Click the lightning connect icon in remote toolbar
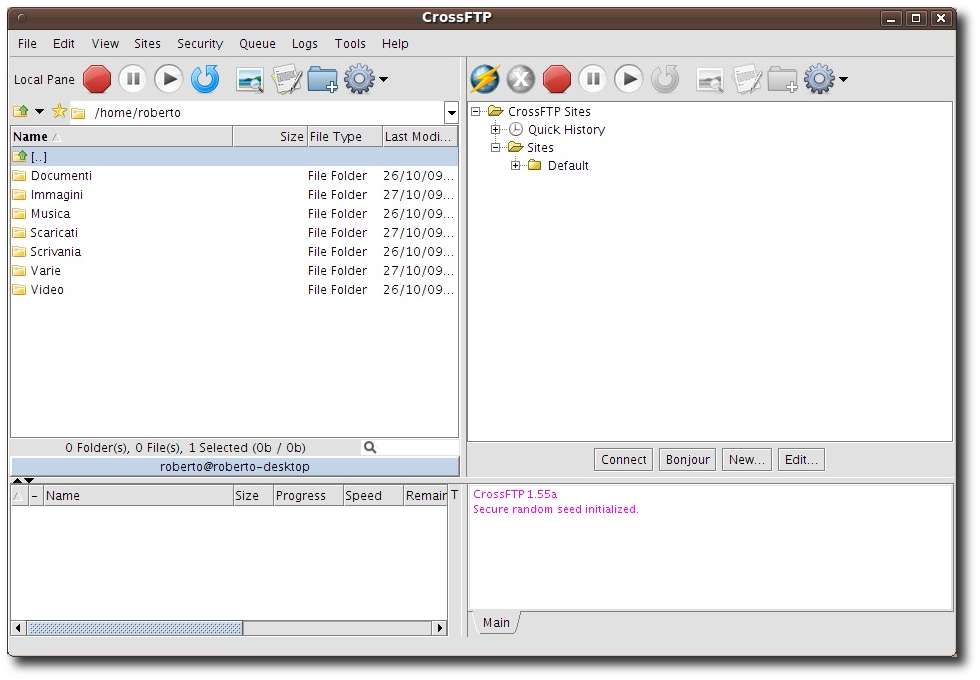 [484, 79]
